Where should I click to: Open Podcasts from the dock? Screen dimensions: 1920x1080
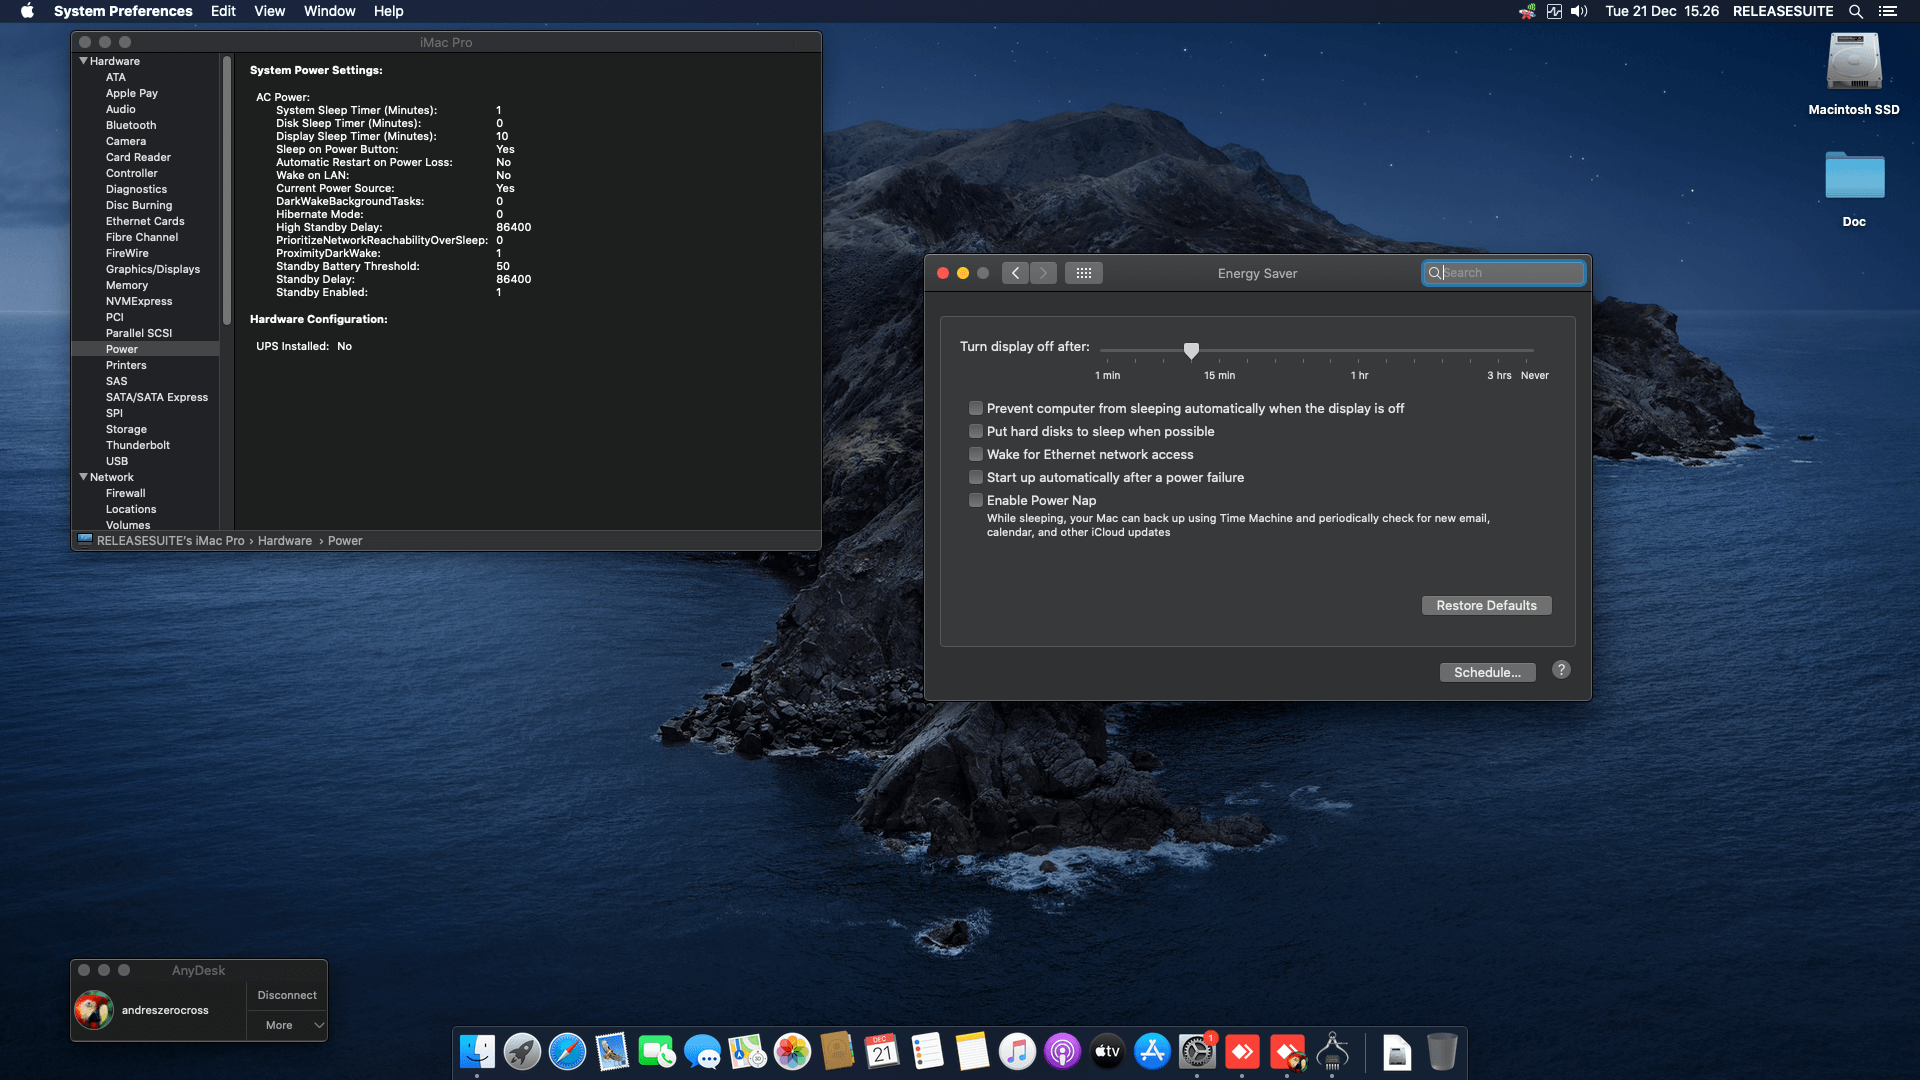click(x=1062, y=1052)
